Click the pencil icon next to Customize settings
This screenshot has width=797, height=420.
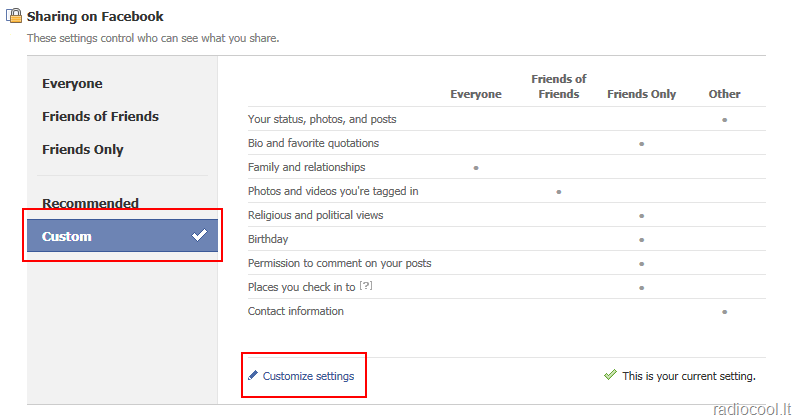[253, 376]
